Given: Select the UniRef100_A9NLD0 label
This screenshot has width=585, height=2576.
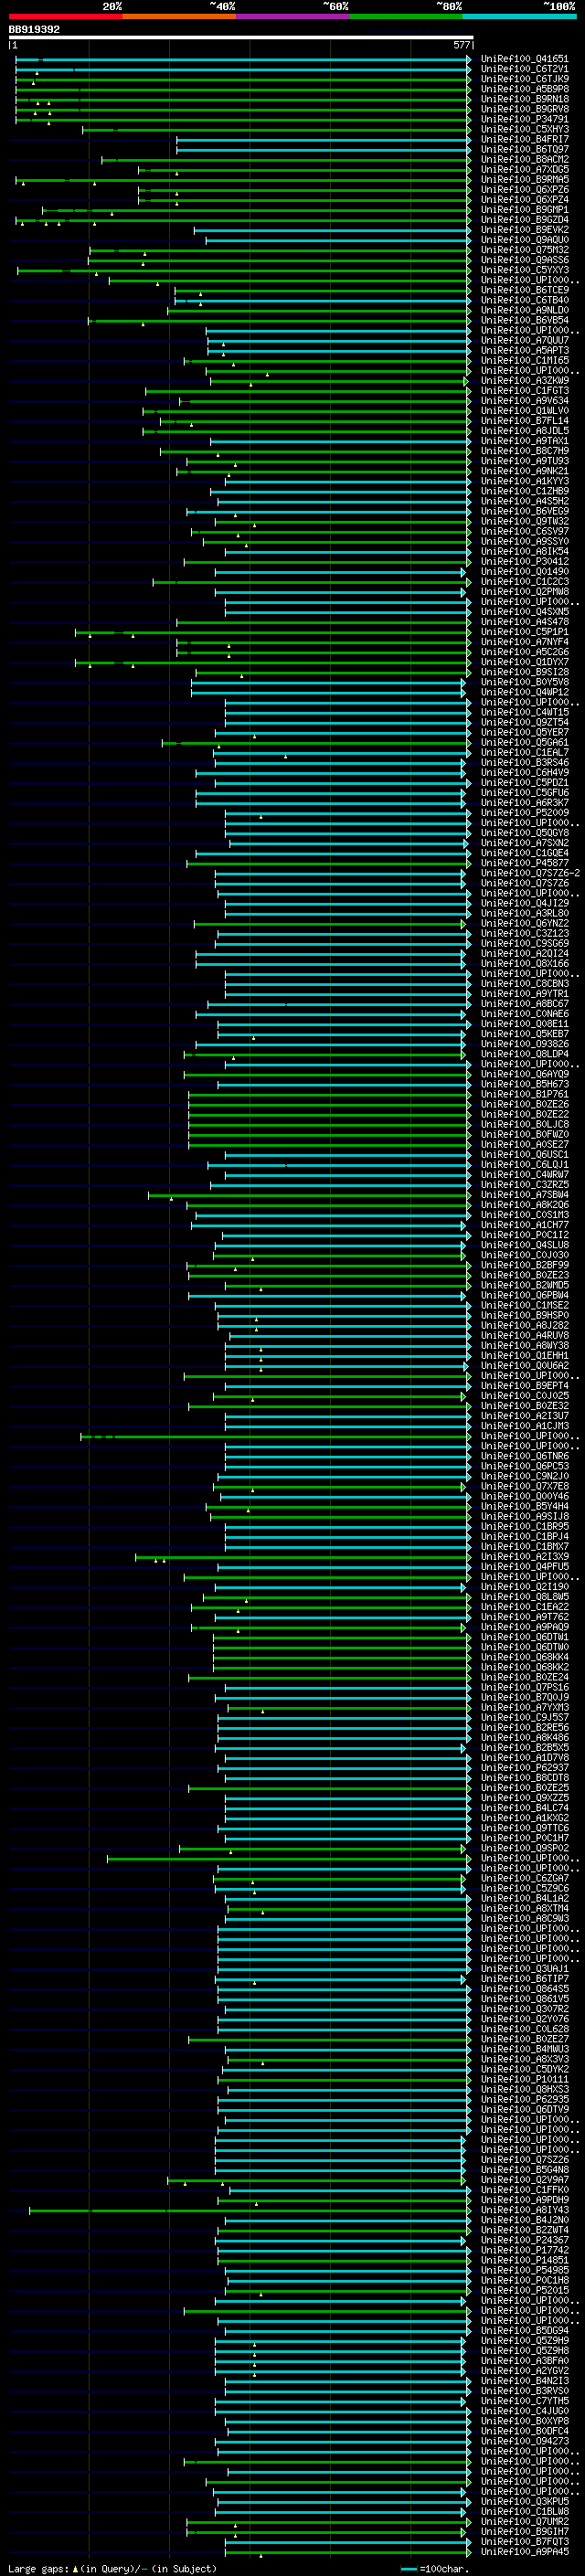Looking at the screenshot, I should click(525, 310).
